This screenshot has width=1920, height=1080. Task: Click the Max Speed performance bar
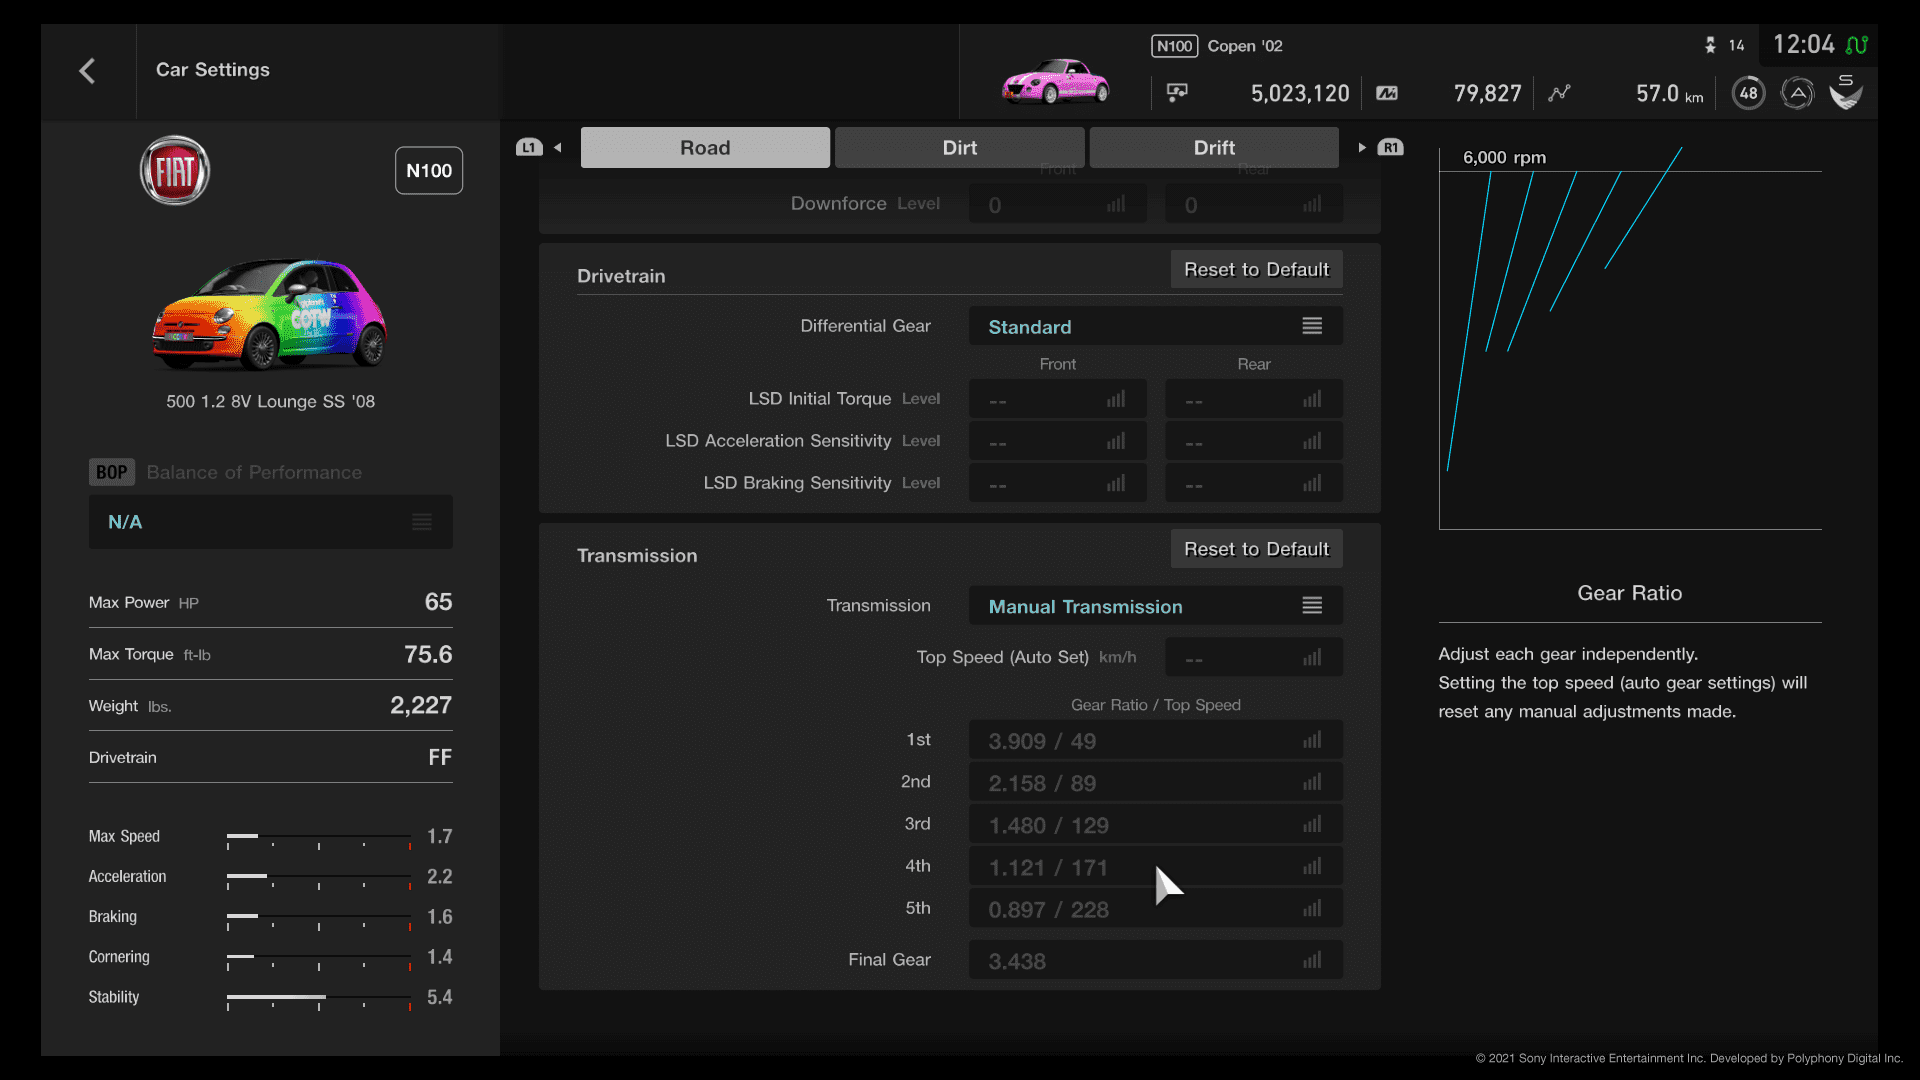(319, 838)
